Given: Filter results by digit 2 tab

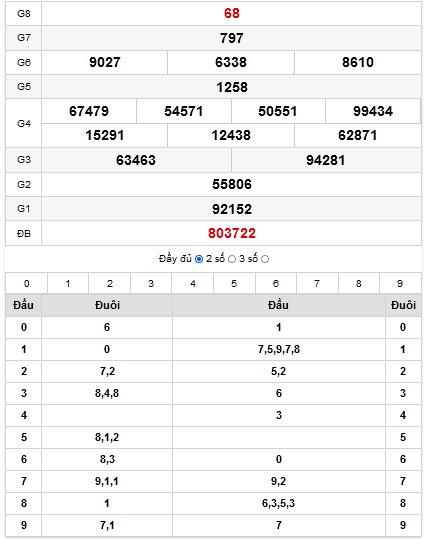Looking at the screenshot, I should [109, 284].
